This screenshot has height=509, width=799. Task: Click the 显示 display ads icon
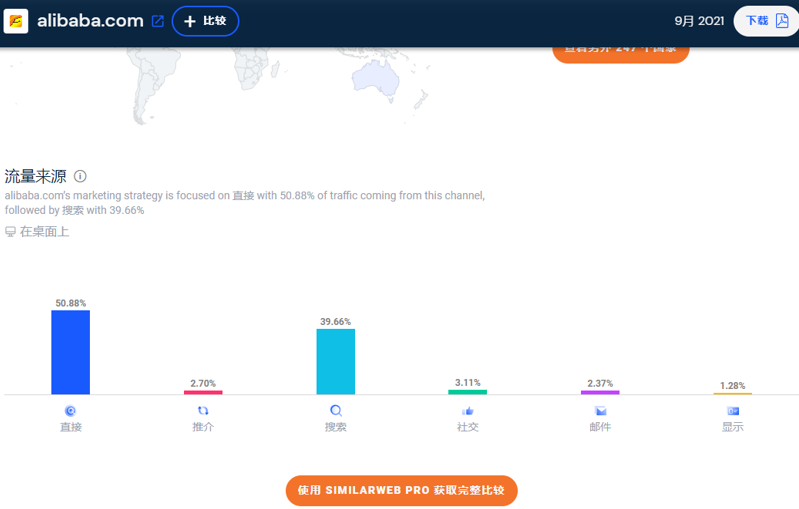click(733, 411)
